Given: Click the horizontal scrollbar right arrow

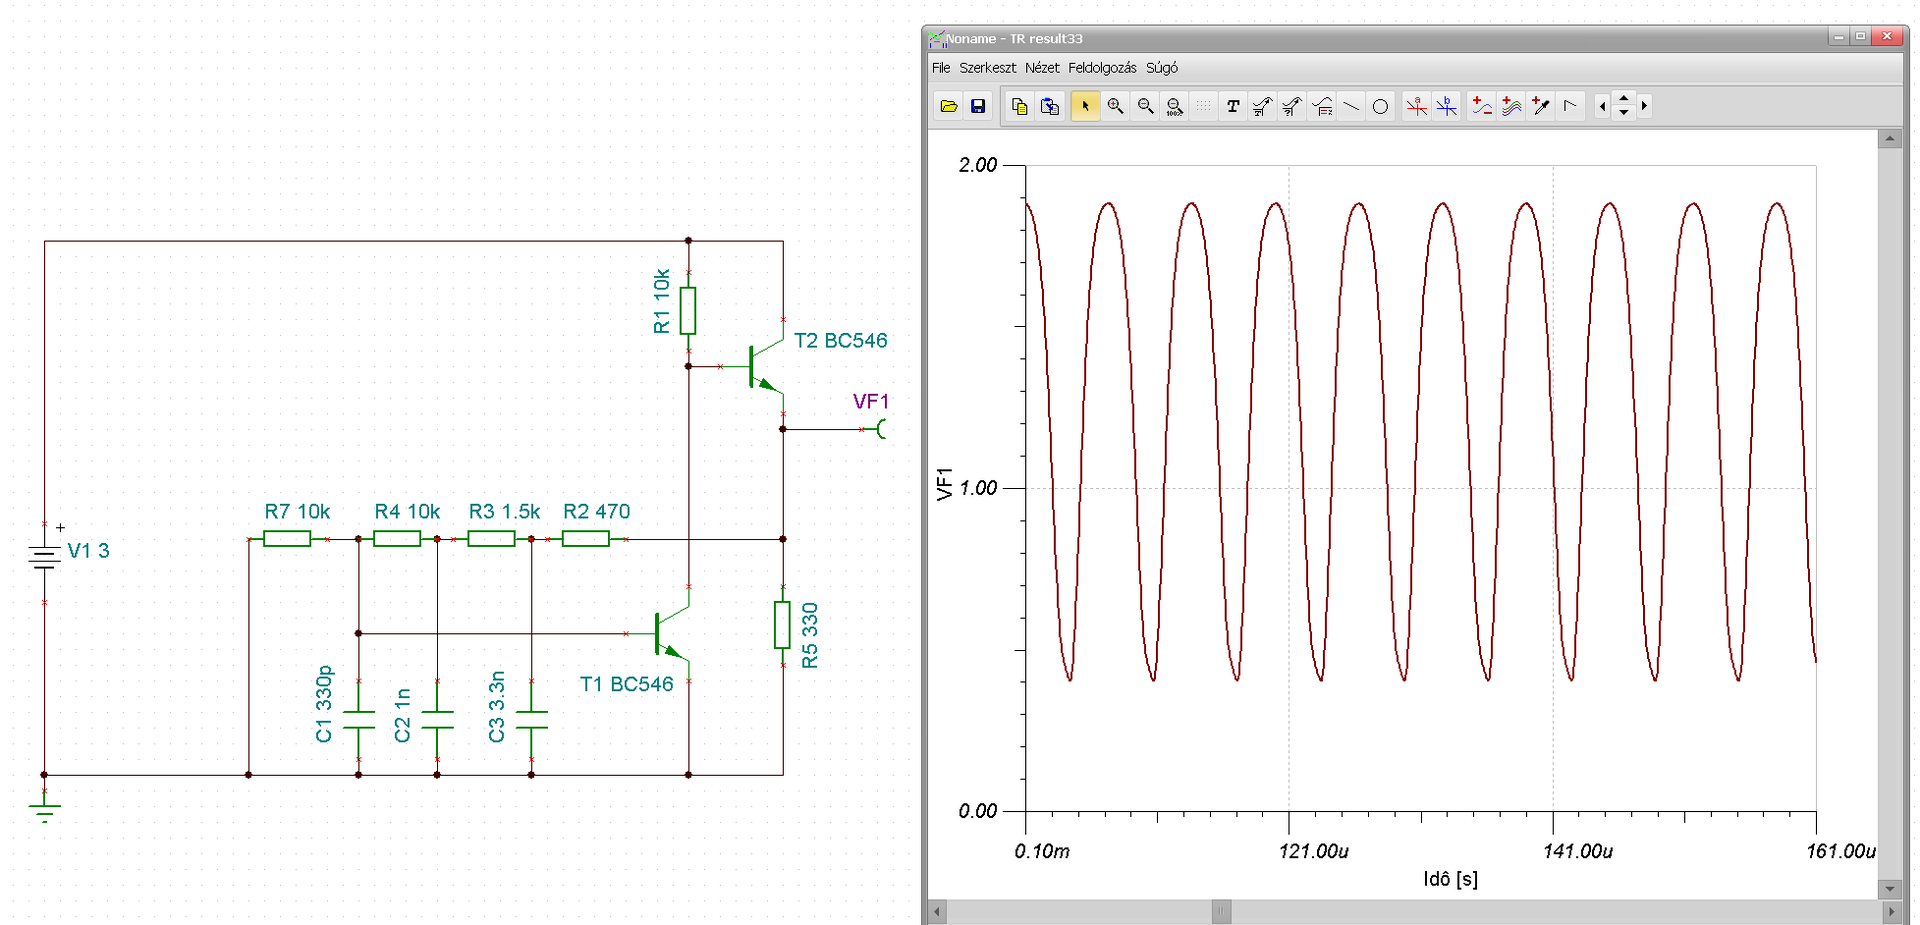Looking at the screenshot, I should (x=1890, y=912).
